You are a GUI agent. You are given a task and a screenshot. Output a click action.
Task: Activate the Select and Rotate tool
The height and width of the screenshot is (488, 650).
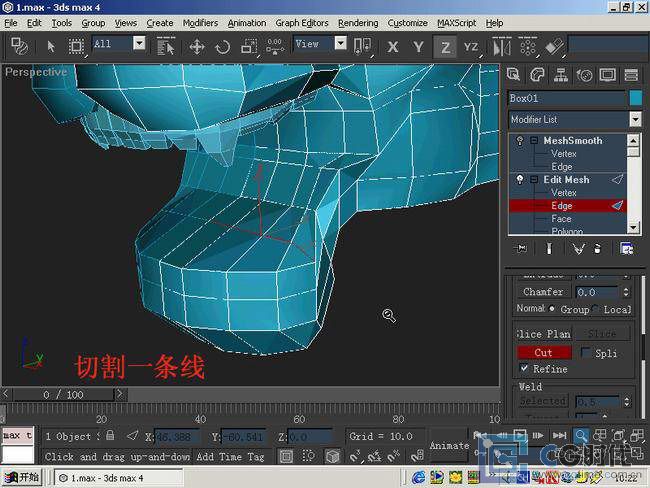[223, 46]
